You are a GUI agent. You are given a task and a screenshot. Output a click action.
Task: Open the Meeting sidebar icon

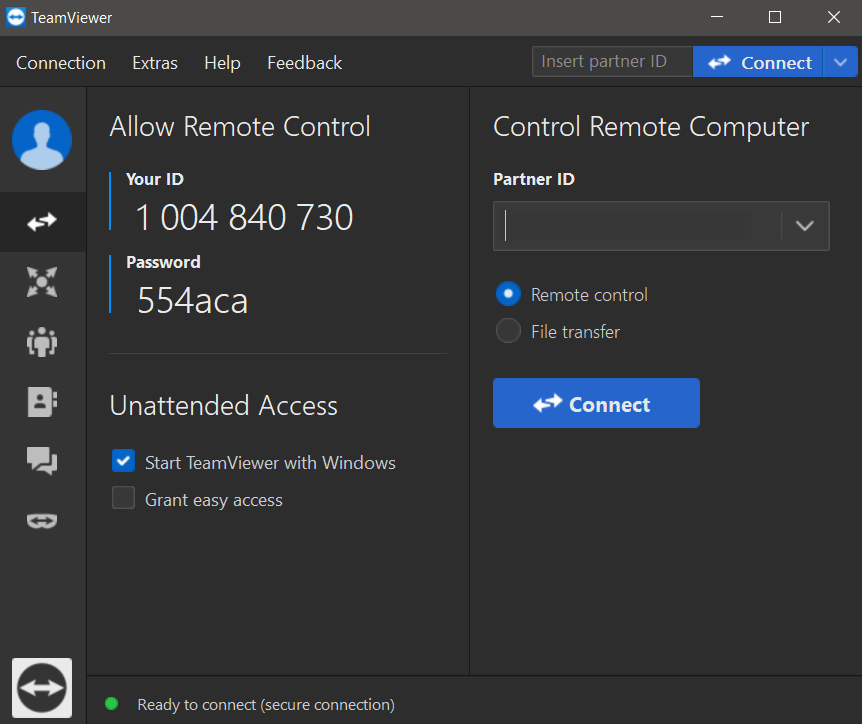tap(42, 342)
